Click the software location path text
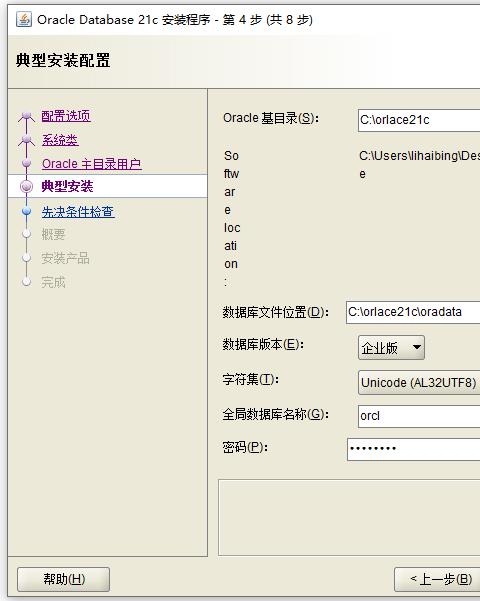Screen dimensions: 480x601 (419, 164)
